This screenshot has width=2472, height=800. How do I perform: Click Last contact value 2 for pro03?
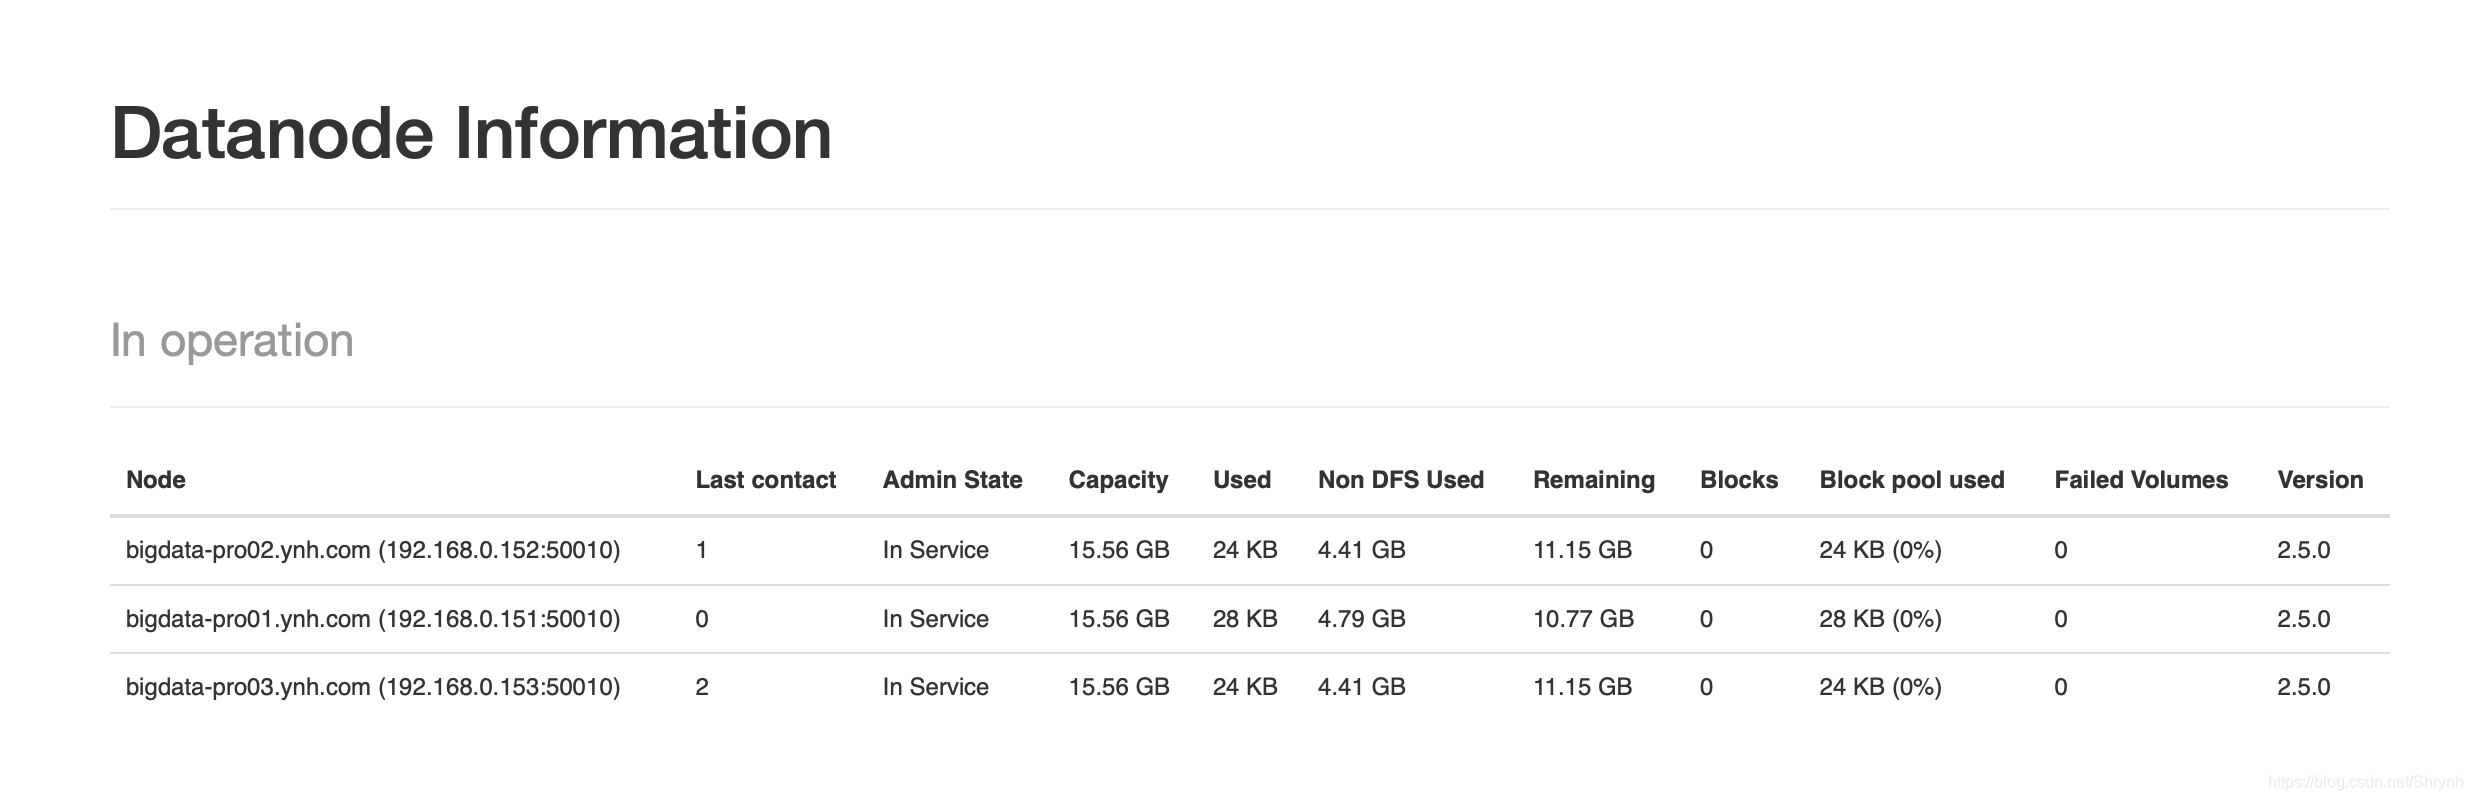pos(702,687)
